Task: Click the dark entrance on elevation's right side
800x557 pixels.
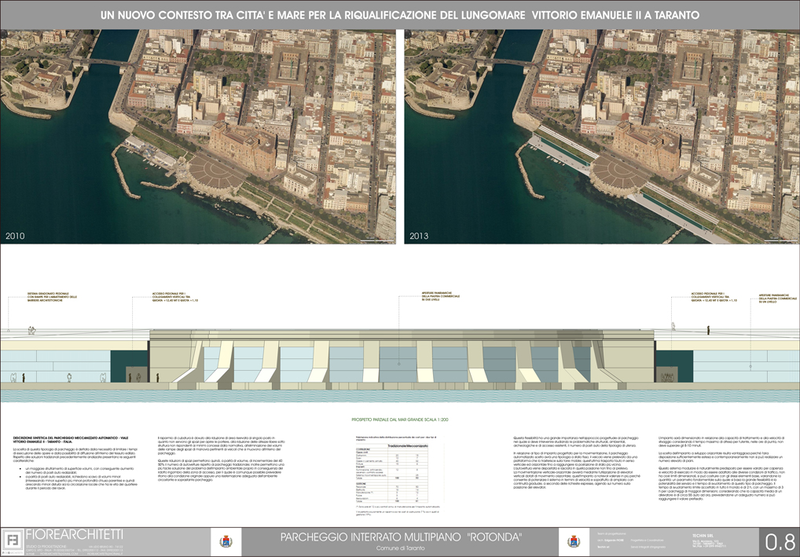Action: 674,357
